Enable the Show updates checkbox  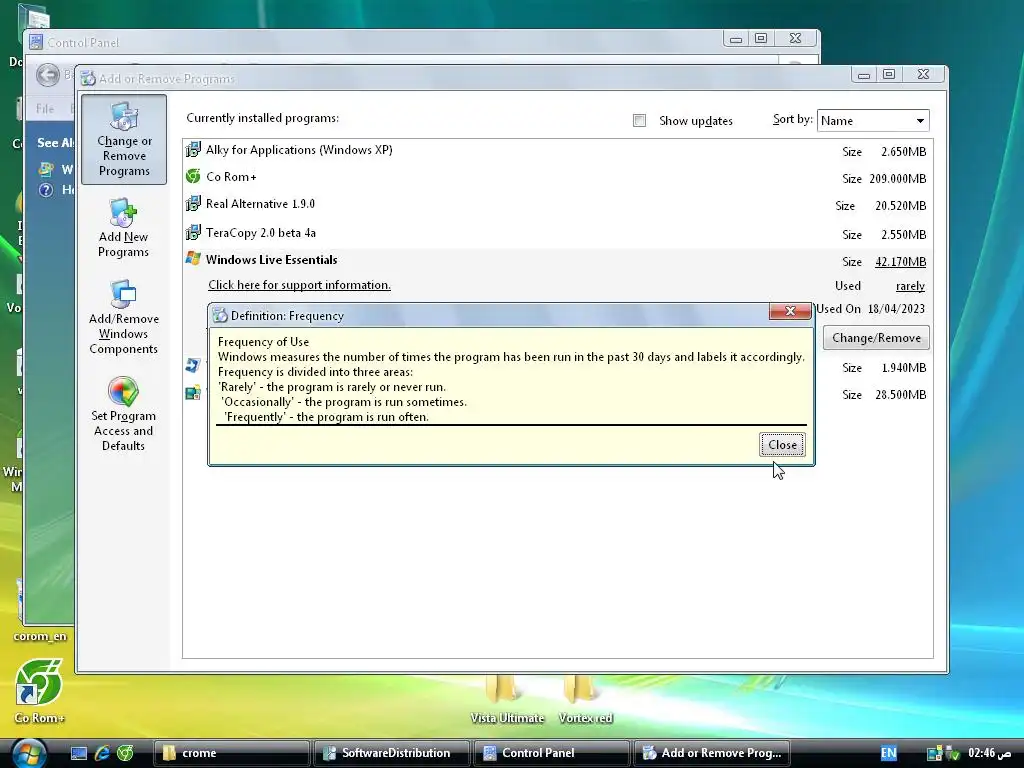639,121
